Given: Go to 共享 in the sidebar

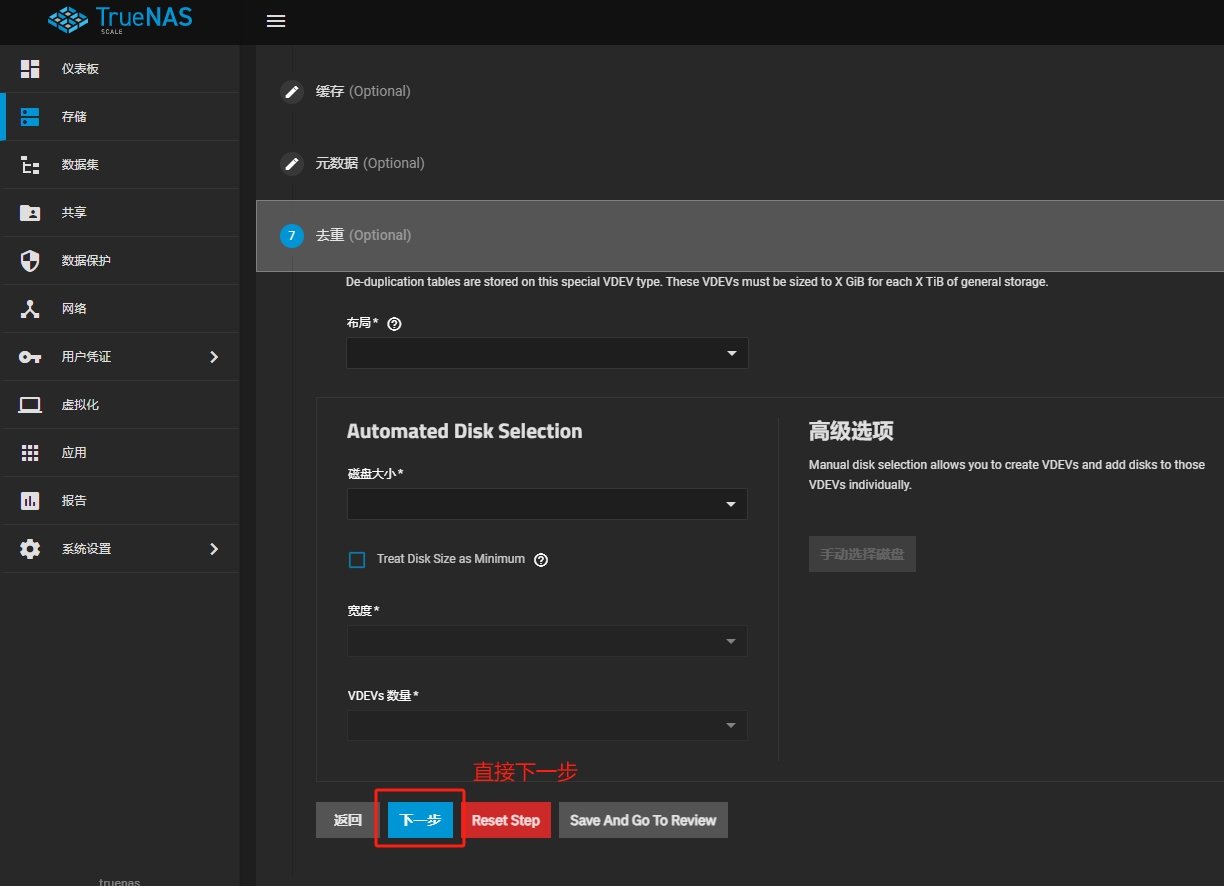Looking at the screenshot, I should click(74, 213).
